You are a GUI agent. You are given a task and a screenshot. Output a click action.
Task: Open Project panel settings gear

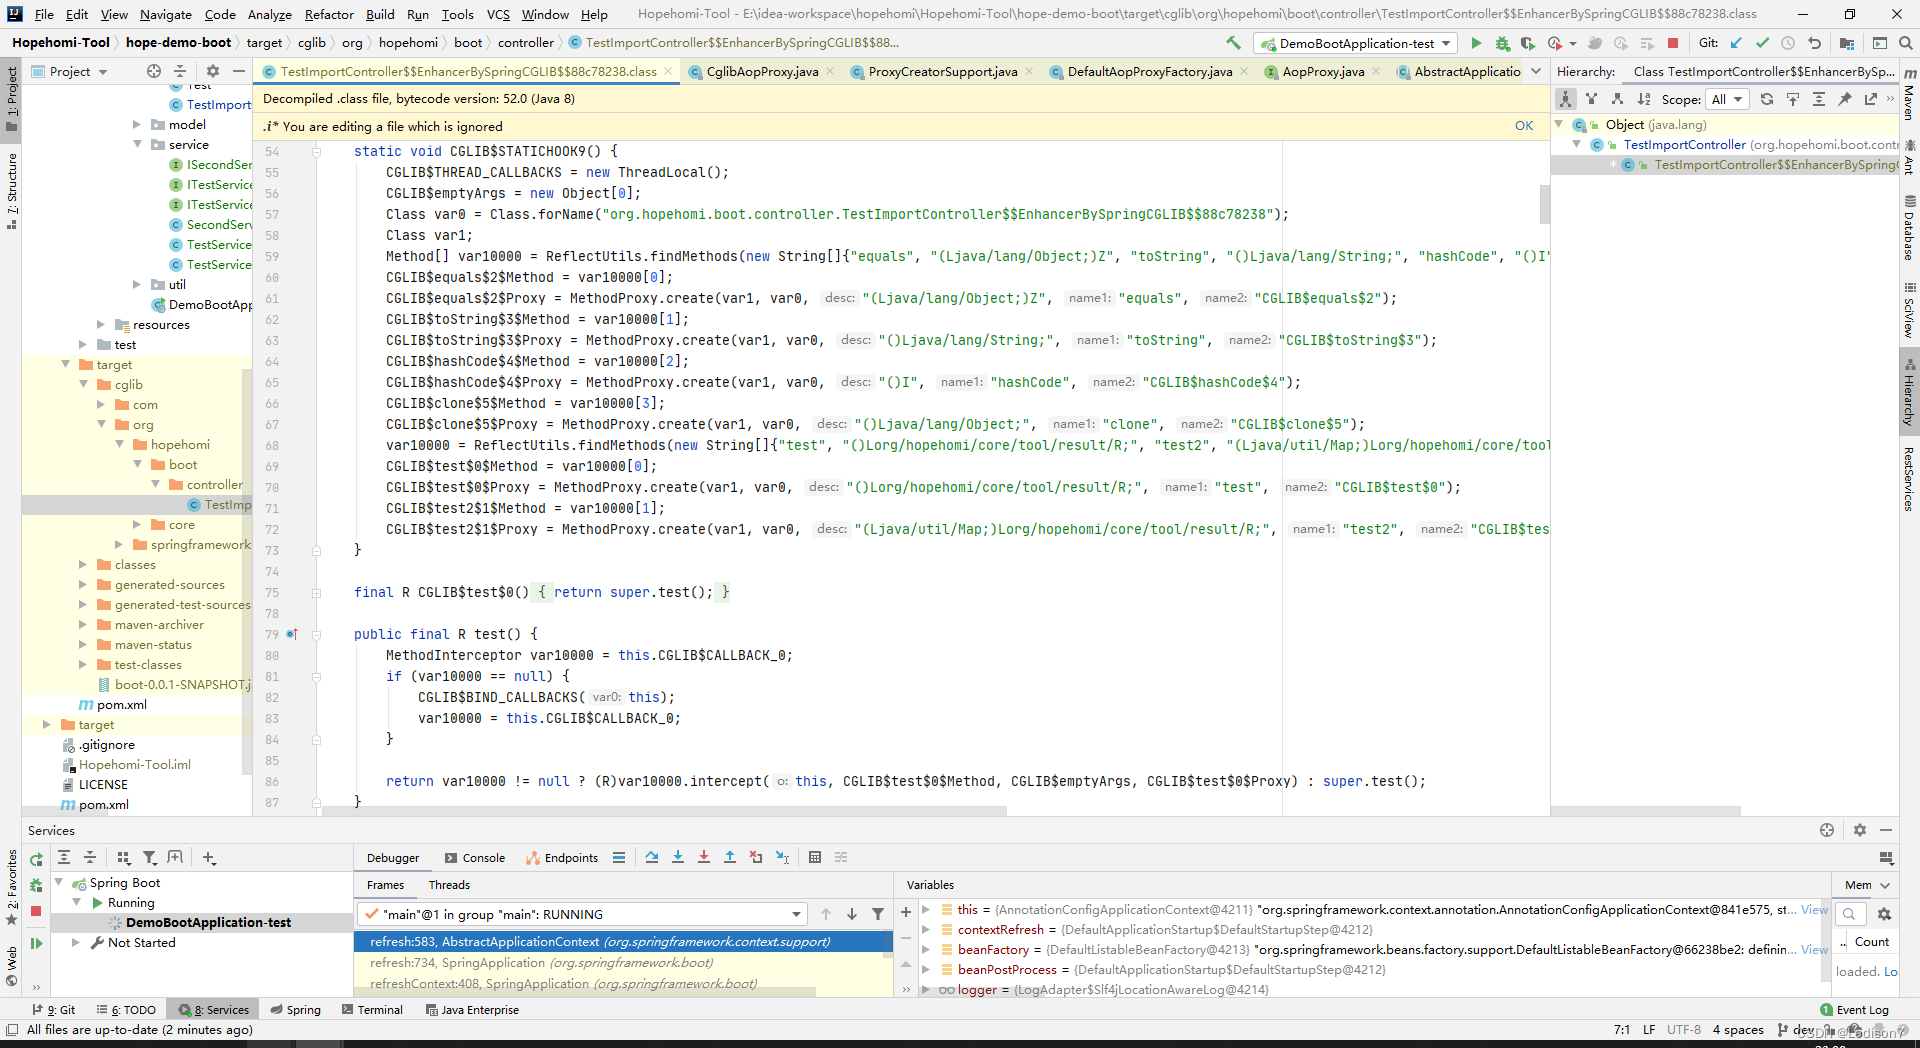(x=212, y=71)
